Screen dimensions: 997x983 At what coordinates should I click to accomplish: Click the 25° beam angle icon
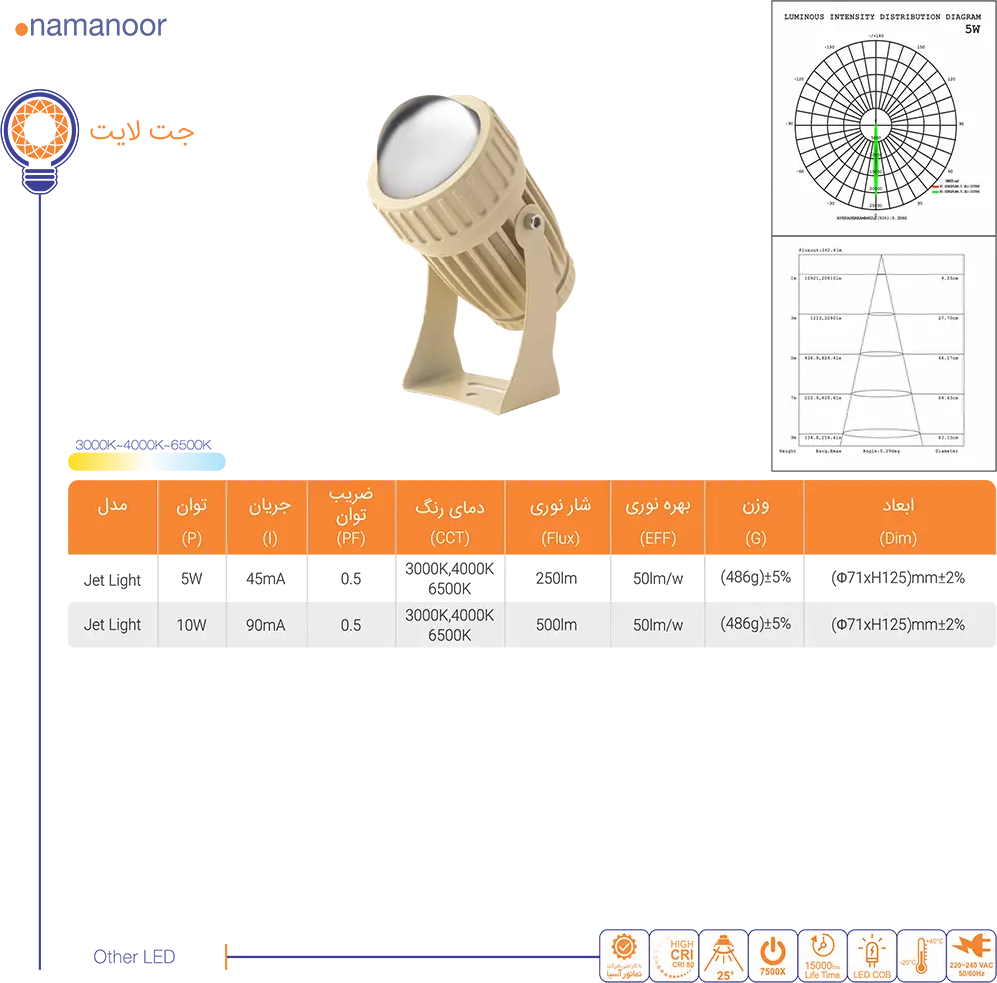722,955
